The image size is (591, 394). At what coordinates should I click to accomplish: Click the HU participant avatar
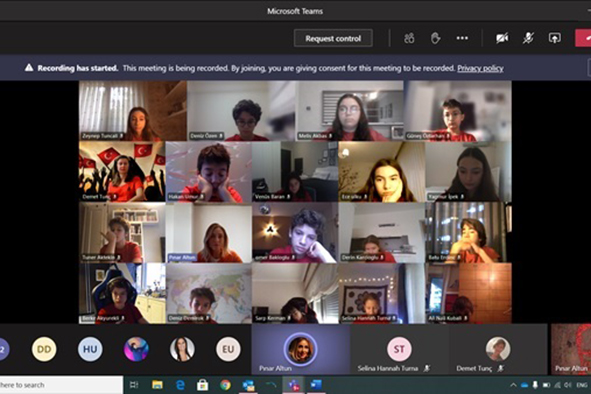pyautogui.click(x=90, y=349)
